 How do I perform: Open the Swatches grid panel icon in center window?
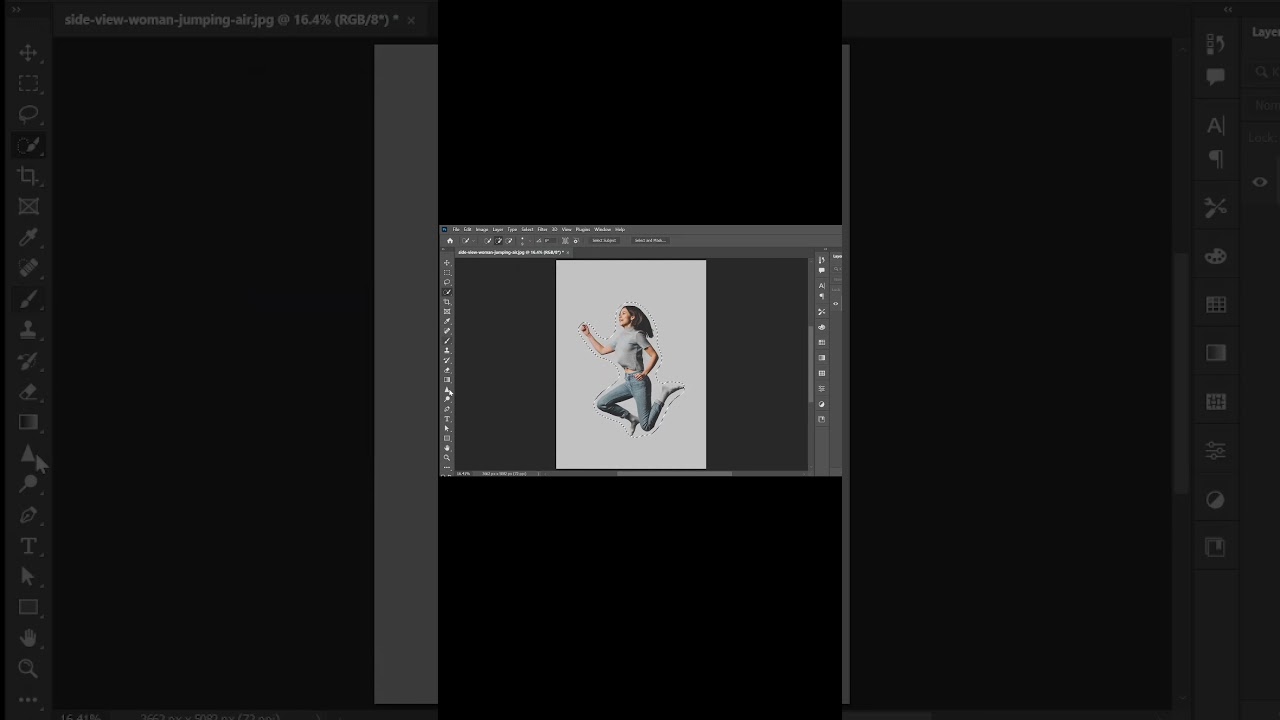[x=822, y=342]
